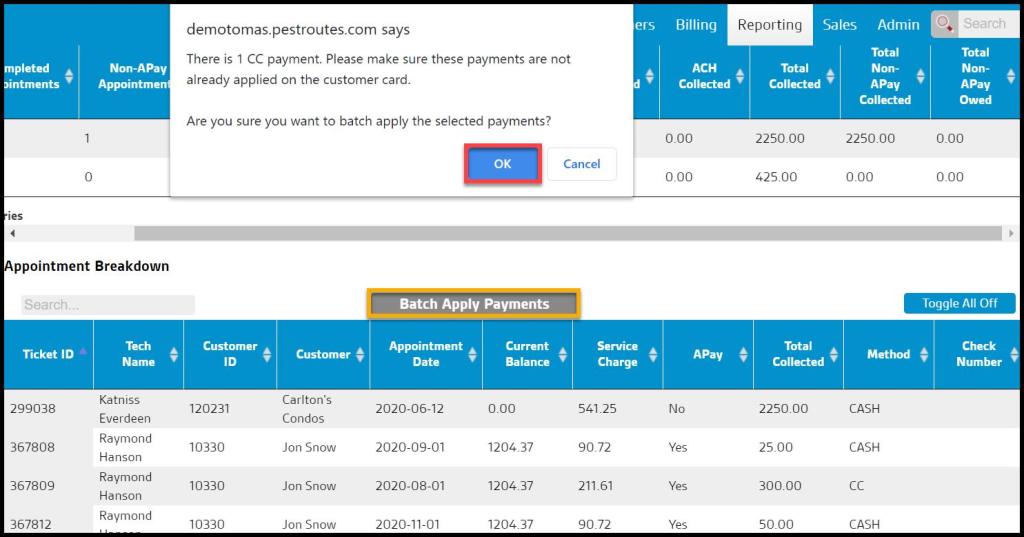
Task: Sort table by Tech Name arrows
Action: (174, 354)
